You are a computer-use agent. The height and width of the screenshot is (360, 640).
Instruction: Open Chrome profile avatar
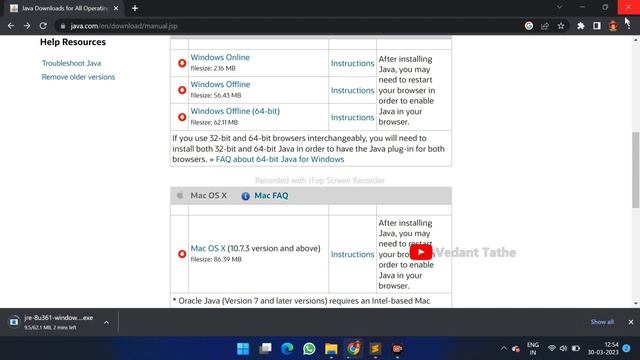click(x=613, y=26)
